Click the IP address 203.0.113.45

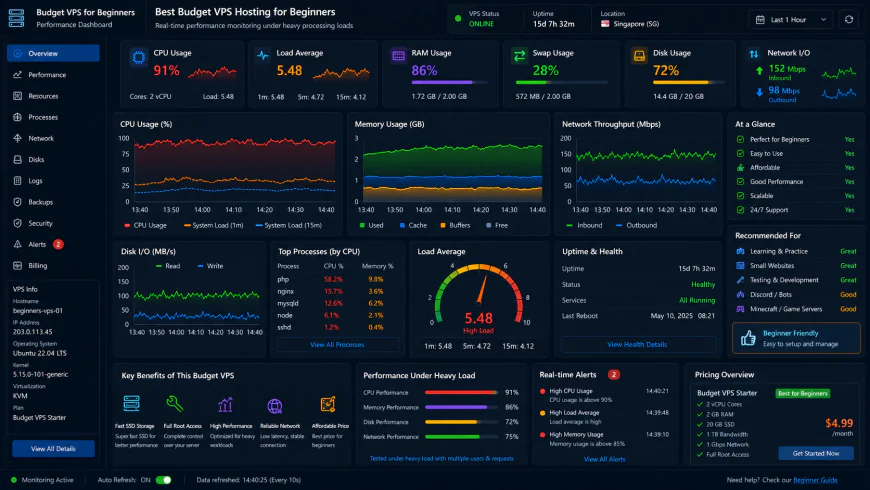pos(33,332)
